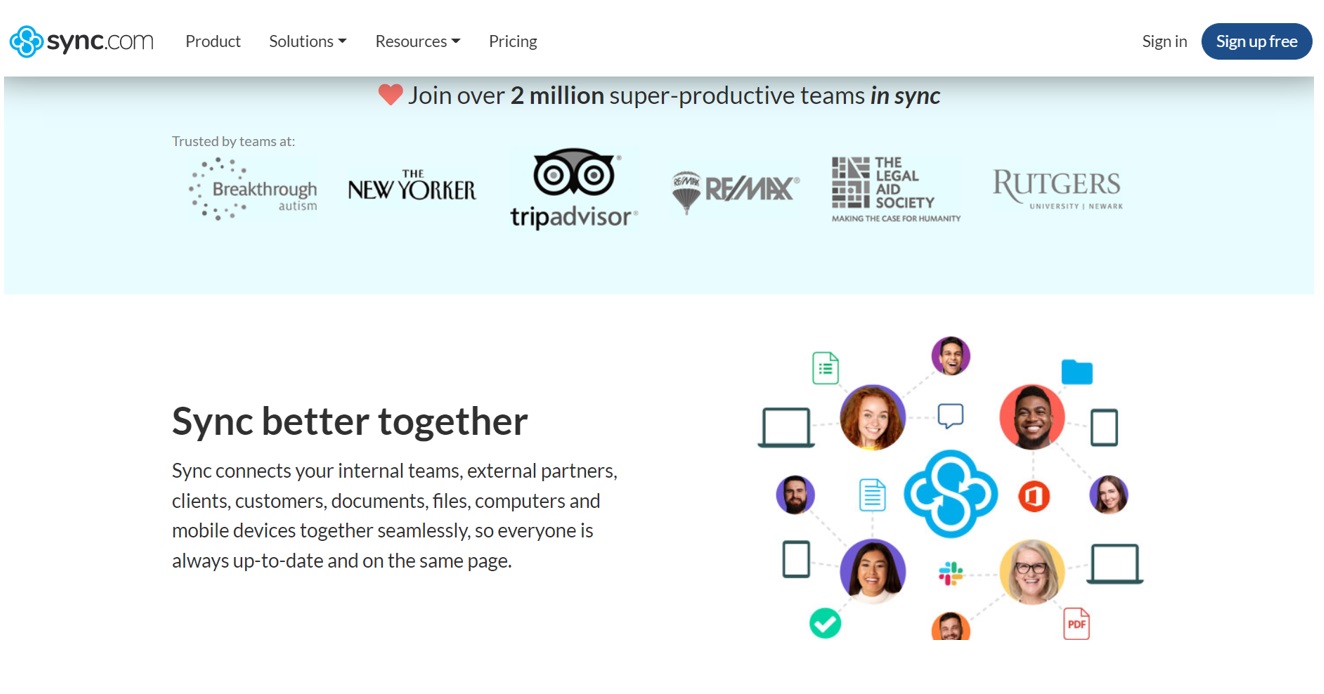Click the tripadvisor owl logo
1324x694 pixels.
click(x=574, y=189)
